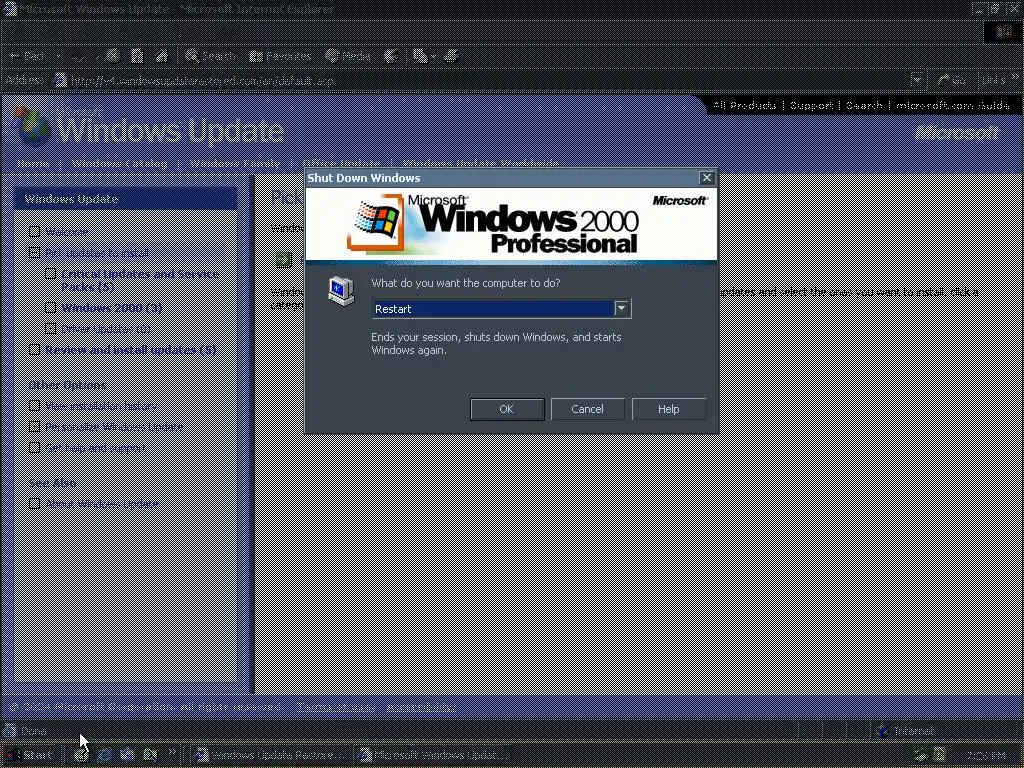1024x768 pixels.
Task: Click the Accessibility footer link
Action: click(x=421, y=707)
